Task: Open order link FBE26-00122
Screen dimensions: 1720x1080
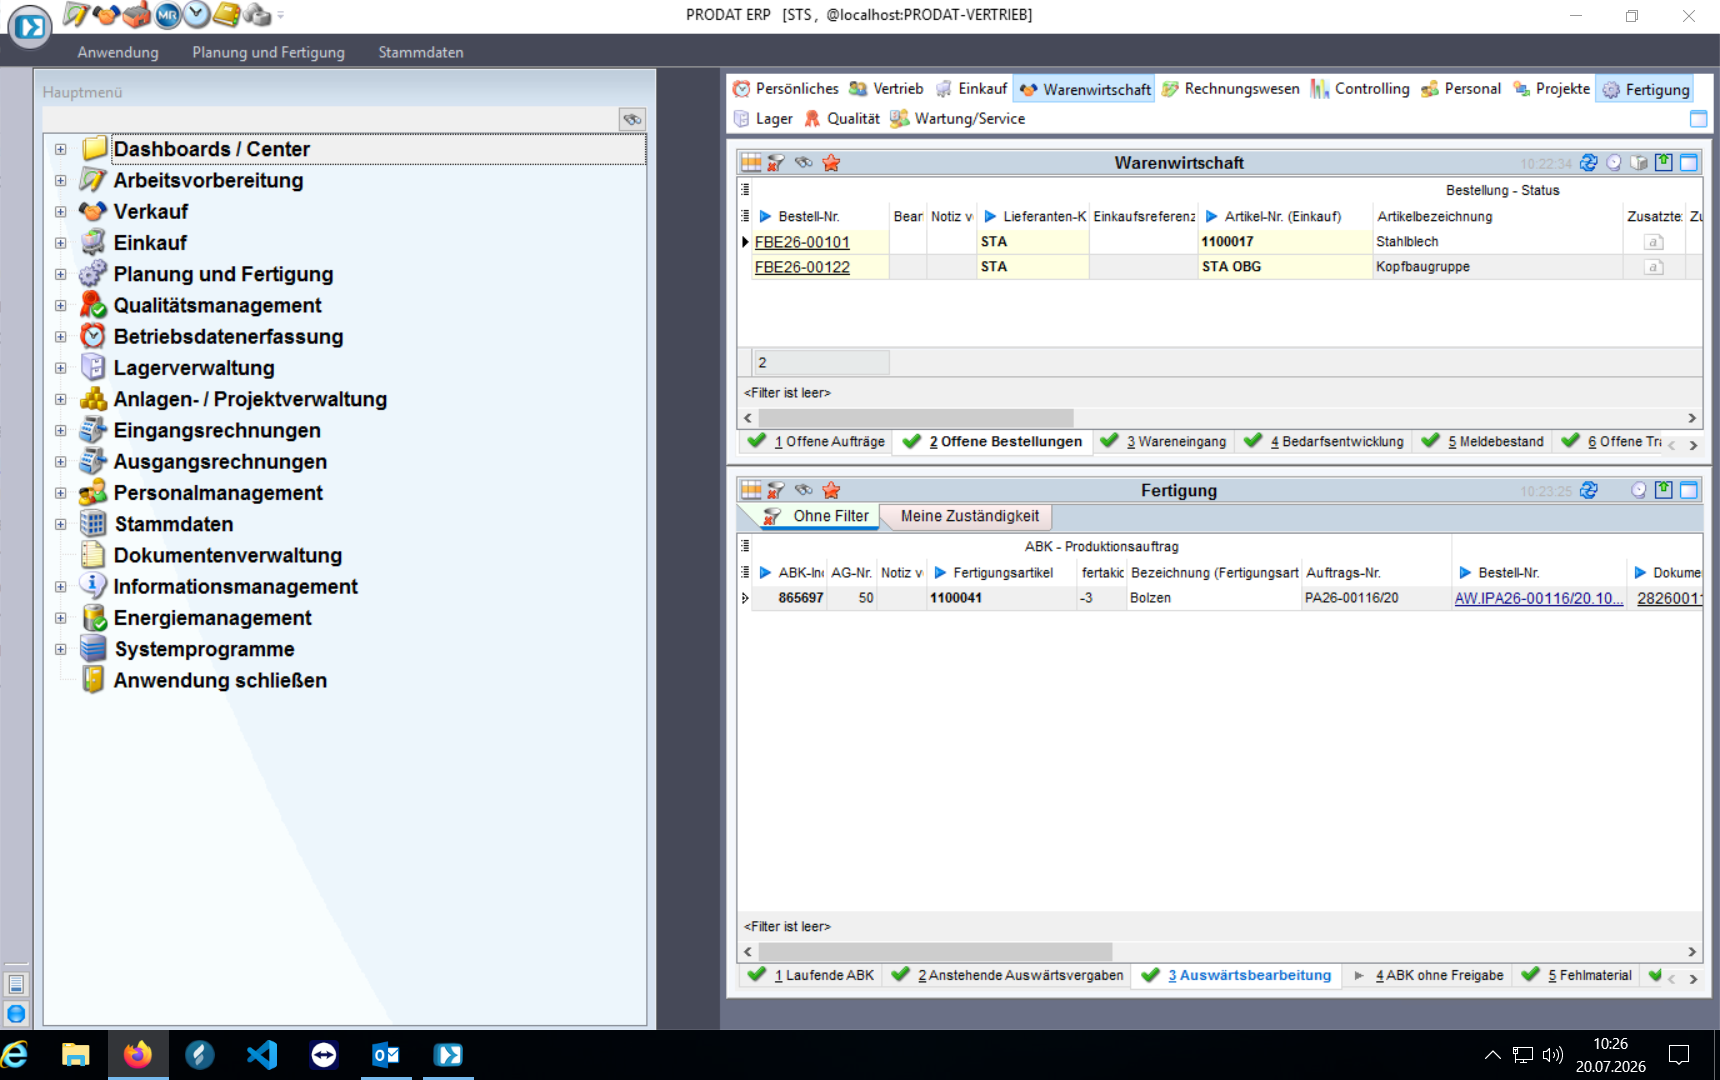Action: pos(802,267)
